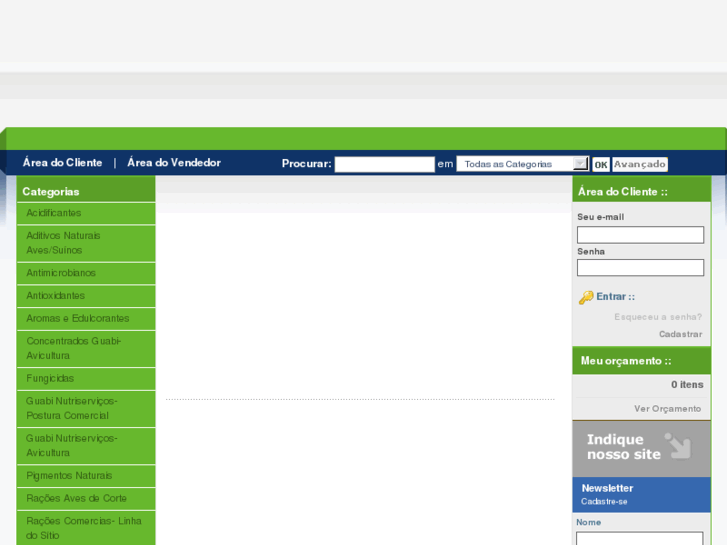Open Concentrados Guabi-Avicultura category
The width and height of the screenshot is (727, 545).
(86, 348)
